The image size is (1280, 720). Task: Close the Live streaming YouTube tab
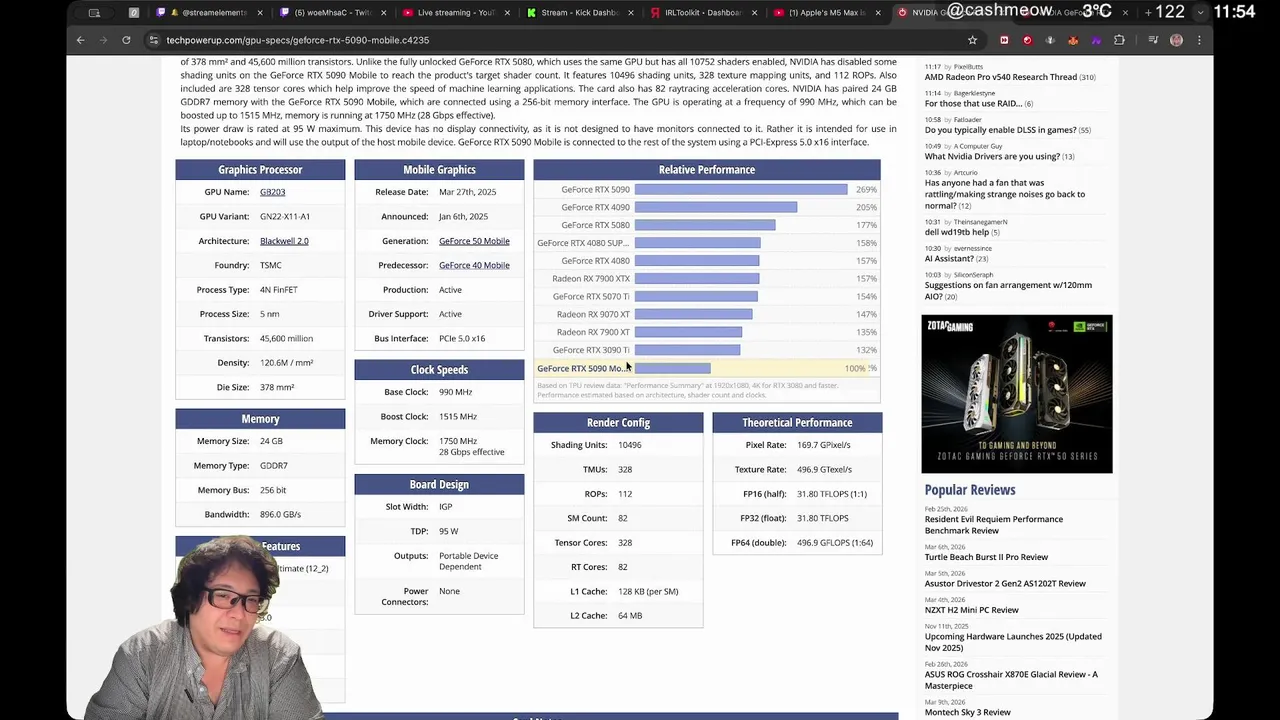[x=508, y=13]
